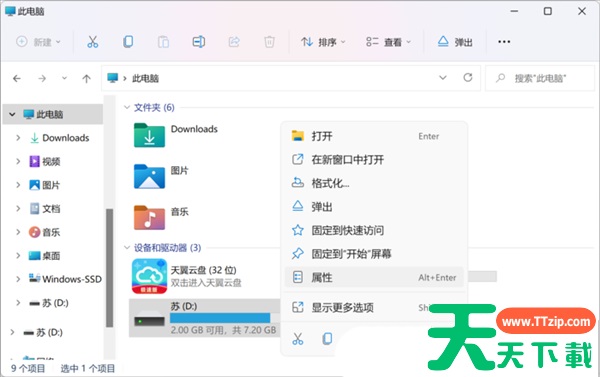Open the three-dot See more menu
This screenshot has height=377, width=600.
pos(504,42)
